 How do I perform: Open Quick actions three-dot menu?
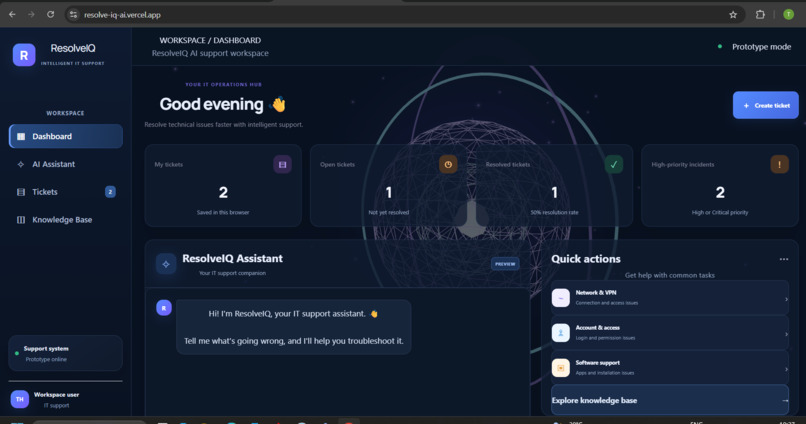click(783, 259)
